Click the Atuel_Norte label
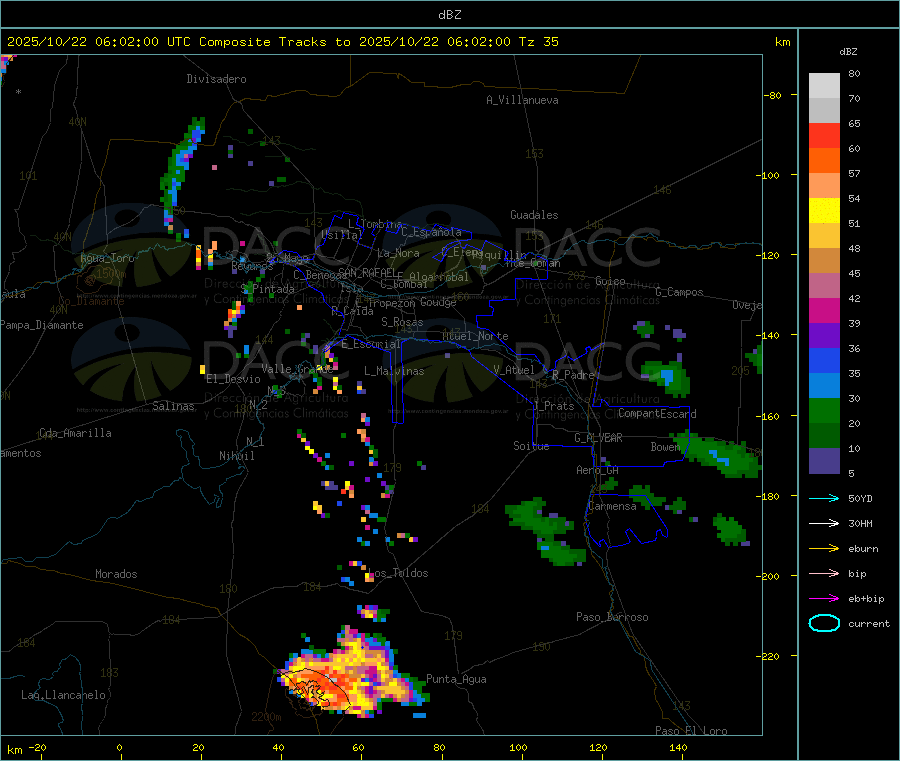Viewport: 900px width, 761px height. point(475,336)
